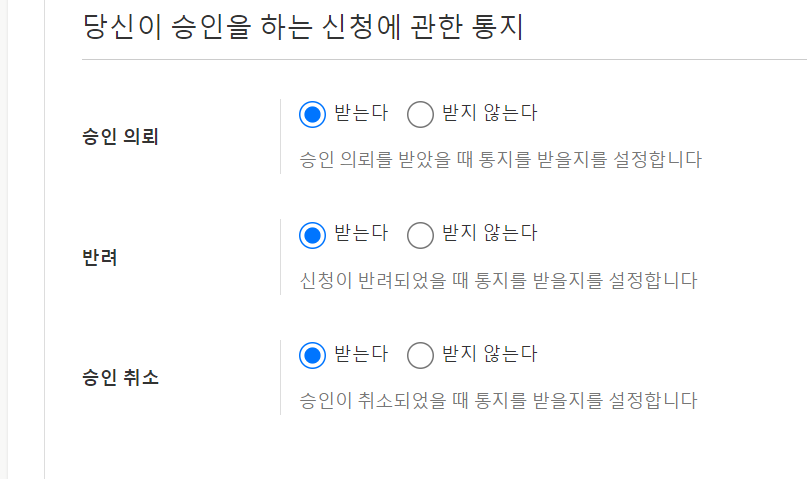Select '받는다' radio button for 승인 의뢰
The image size is (807, 479).
pos(313,114)
